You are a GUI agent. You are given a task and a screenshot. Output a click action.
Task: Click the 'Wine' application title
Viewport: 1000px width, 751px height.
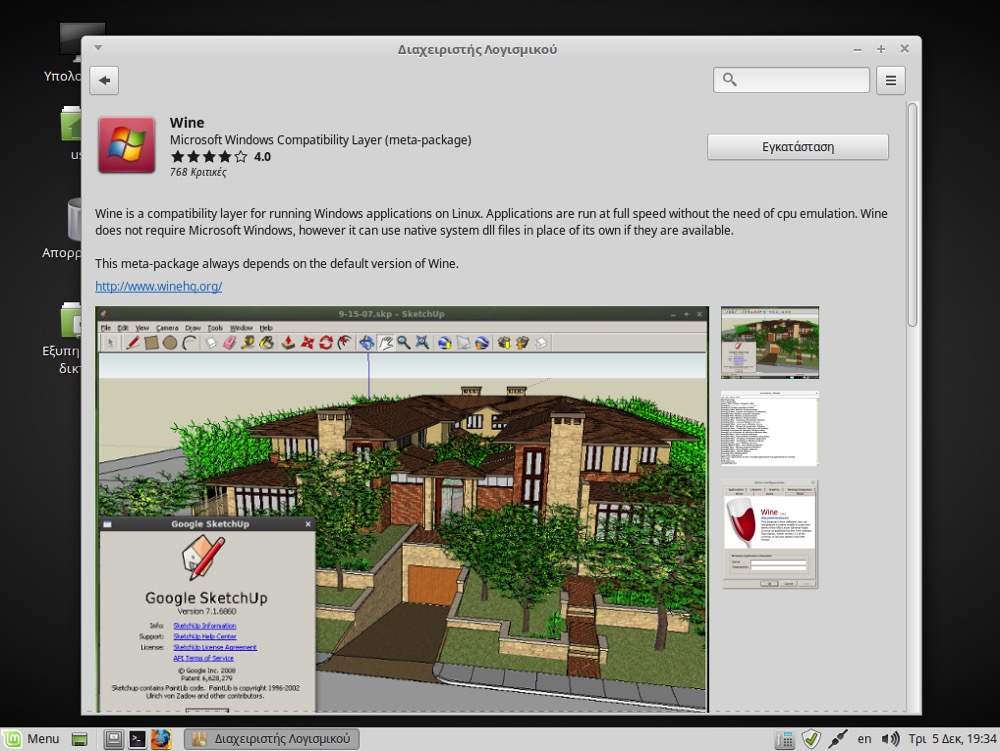point(187,122)
